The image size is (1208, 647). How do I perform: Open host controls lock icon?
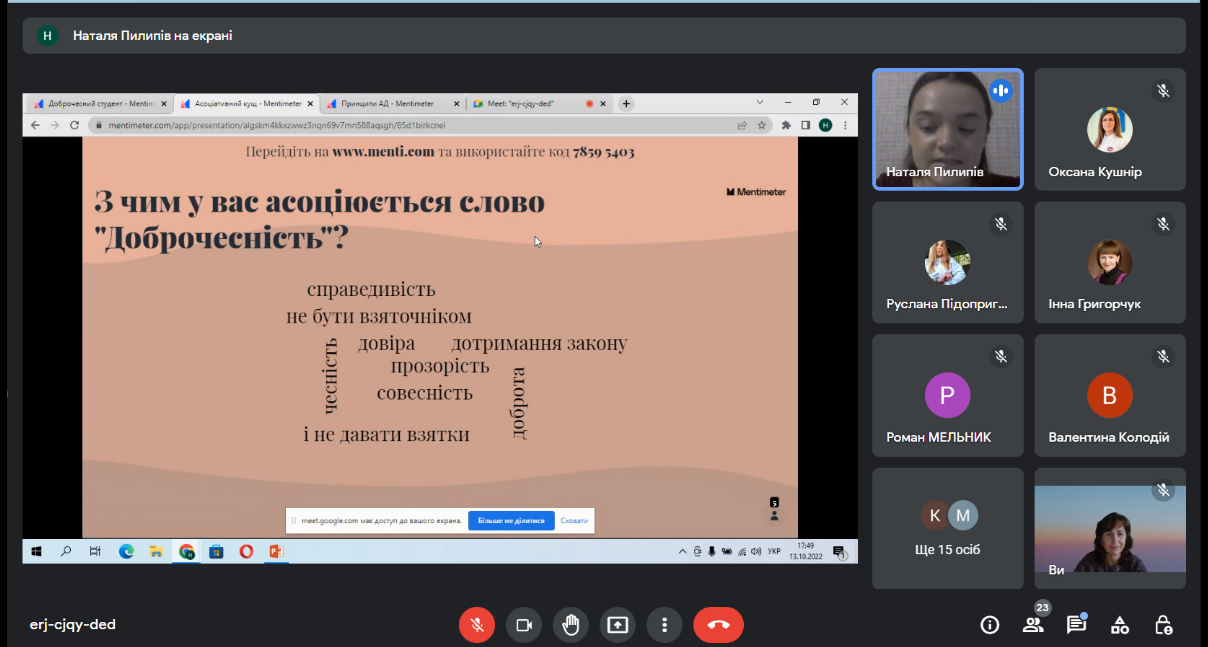[1163, 625]
